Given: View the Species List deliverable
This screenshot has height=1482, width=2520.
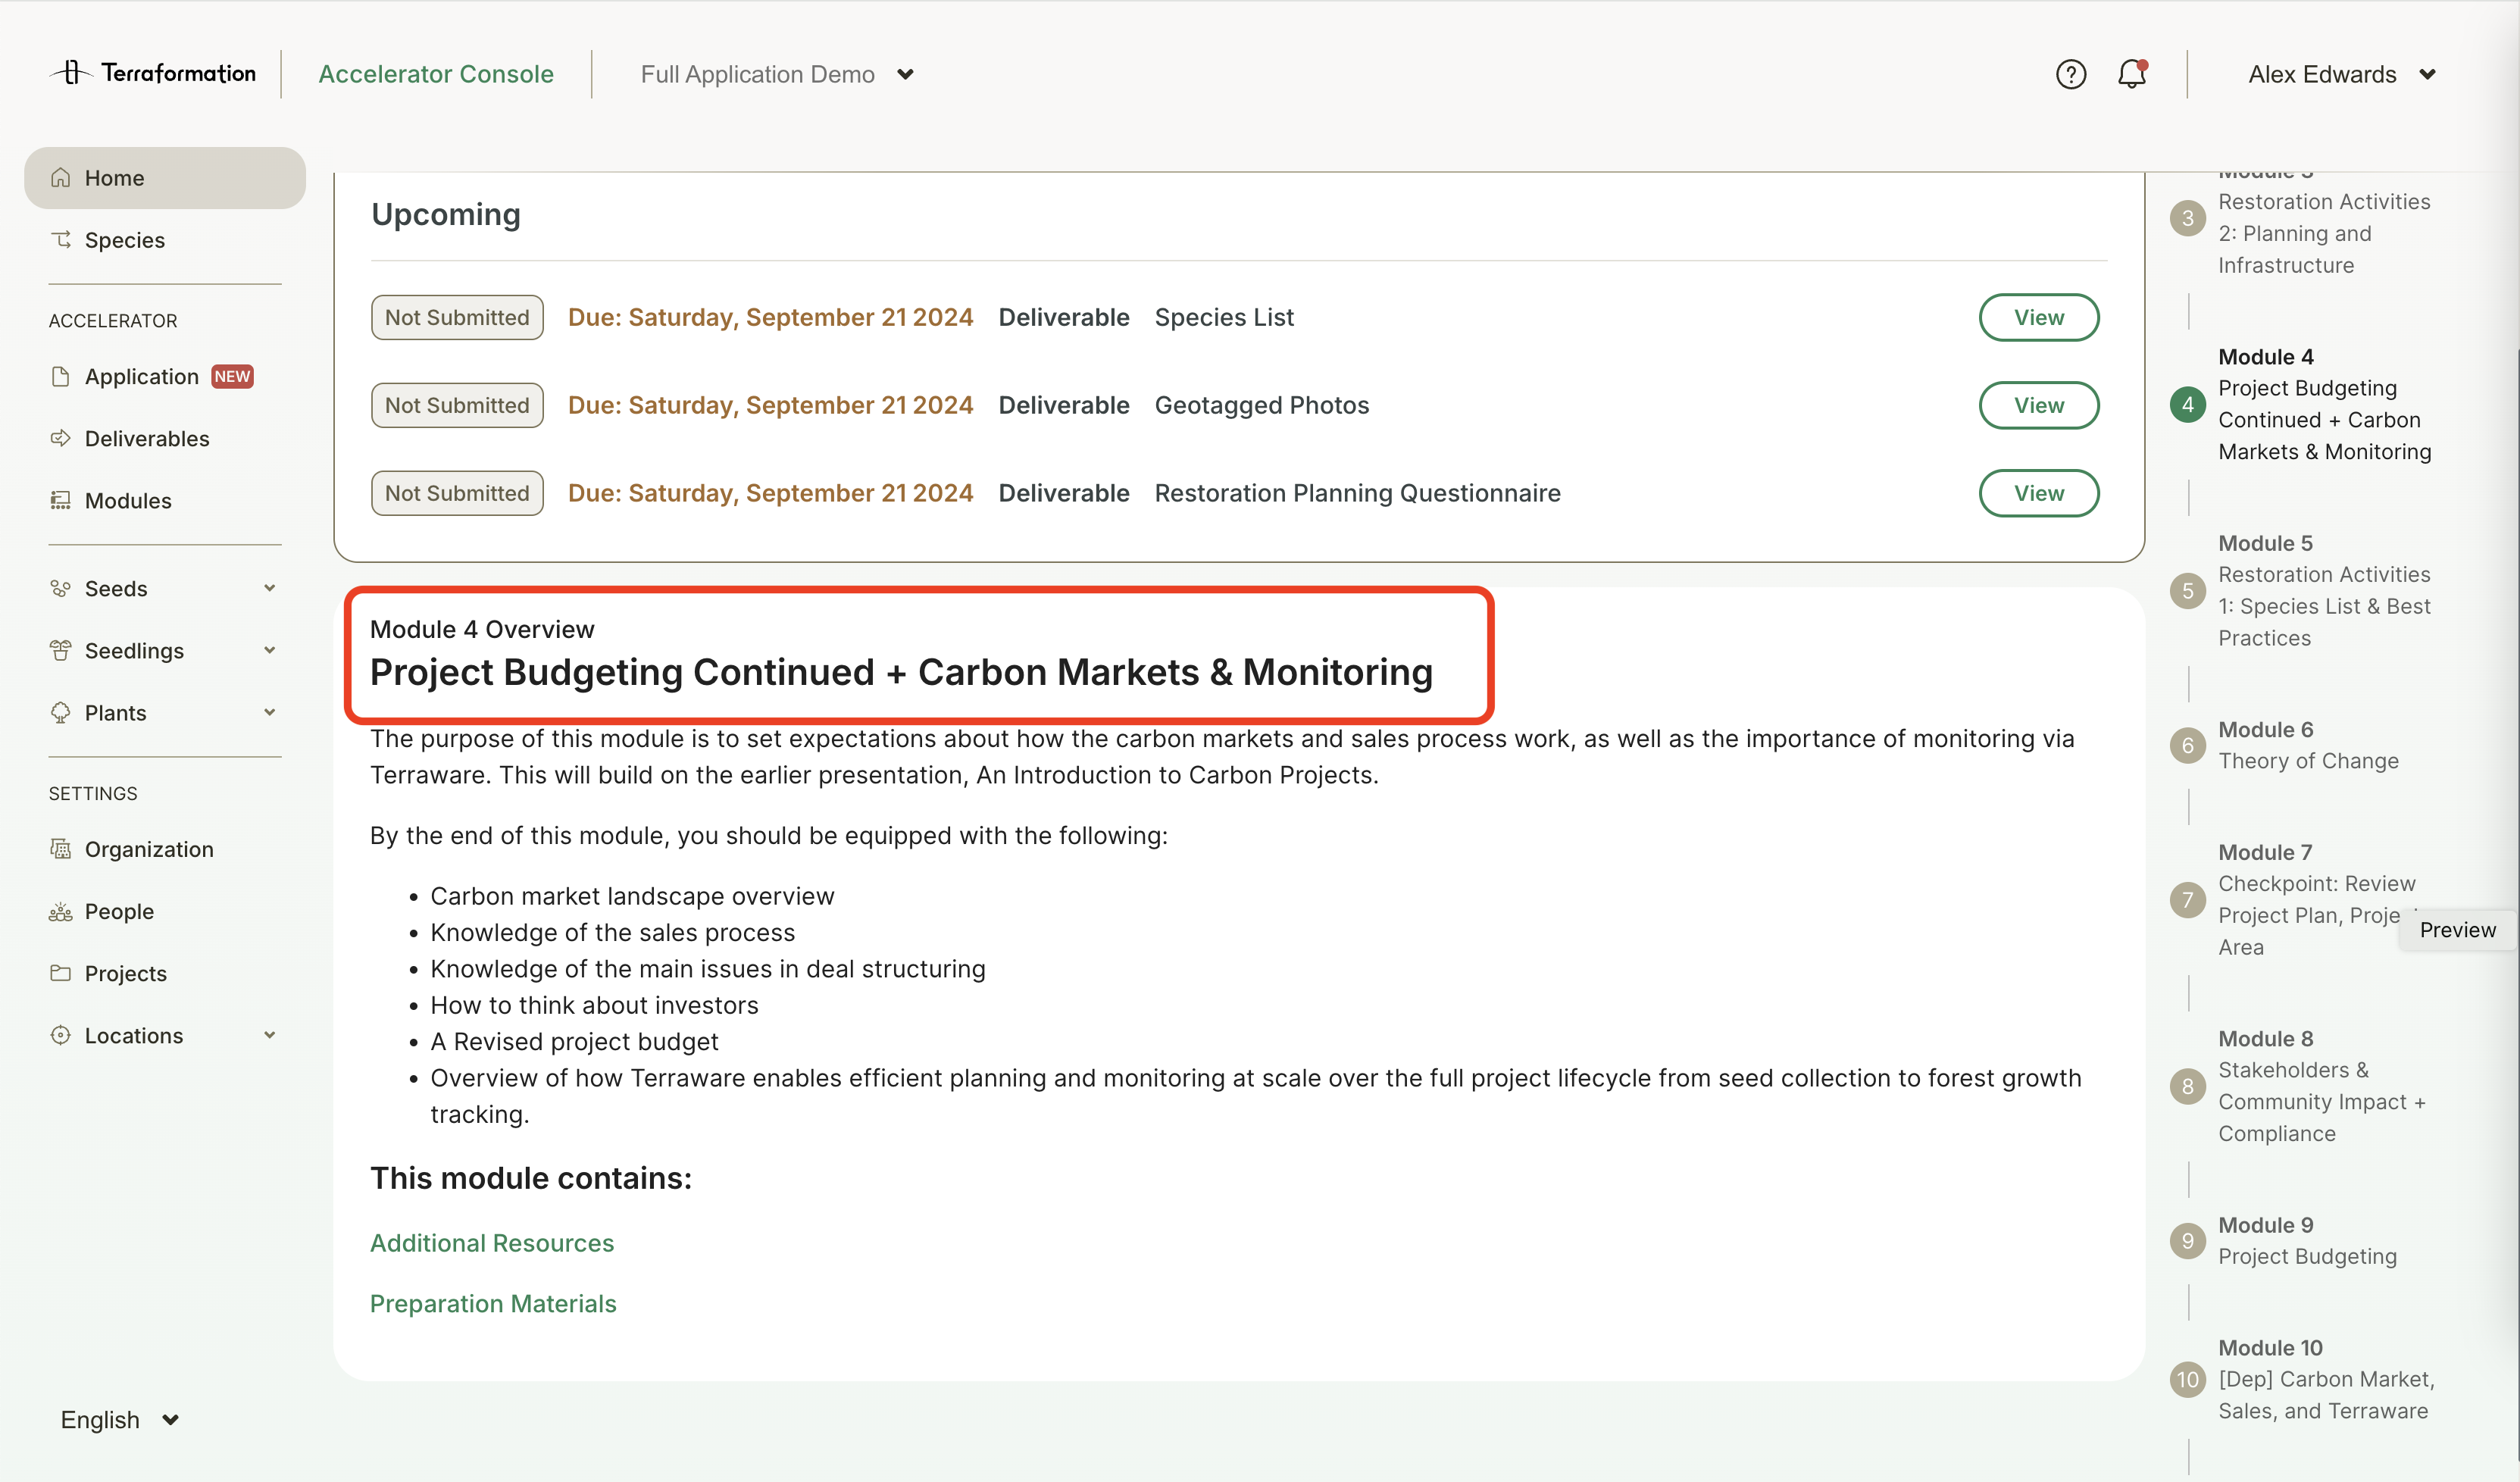Looking at the screenshot, I should tap(2037, 317).
